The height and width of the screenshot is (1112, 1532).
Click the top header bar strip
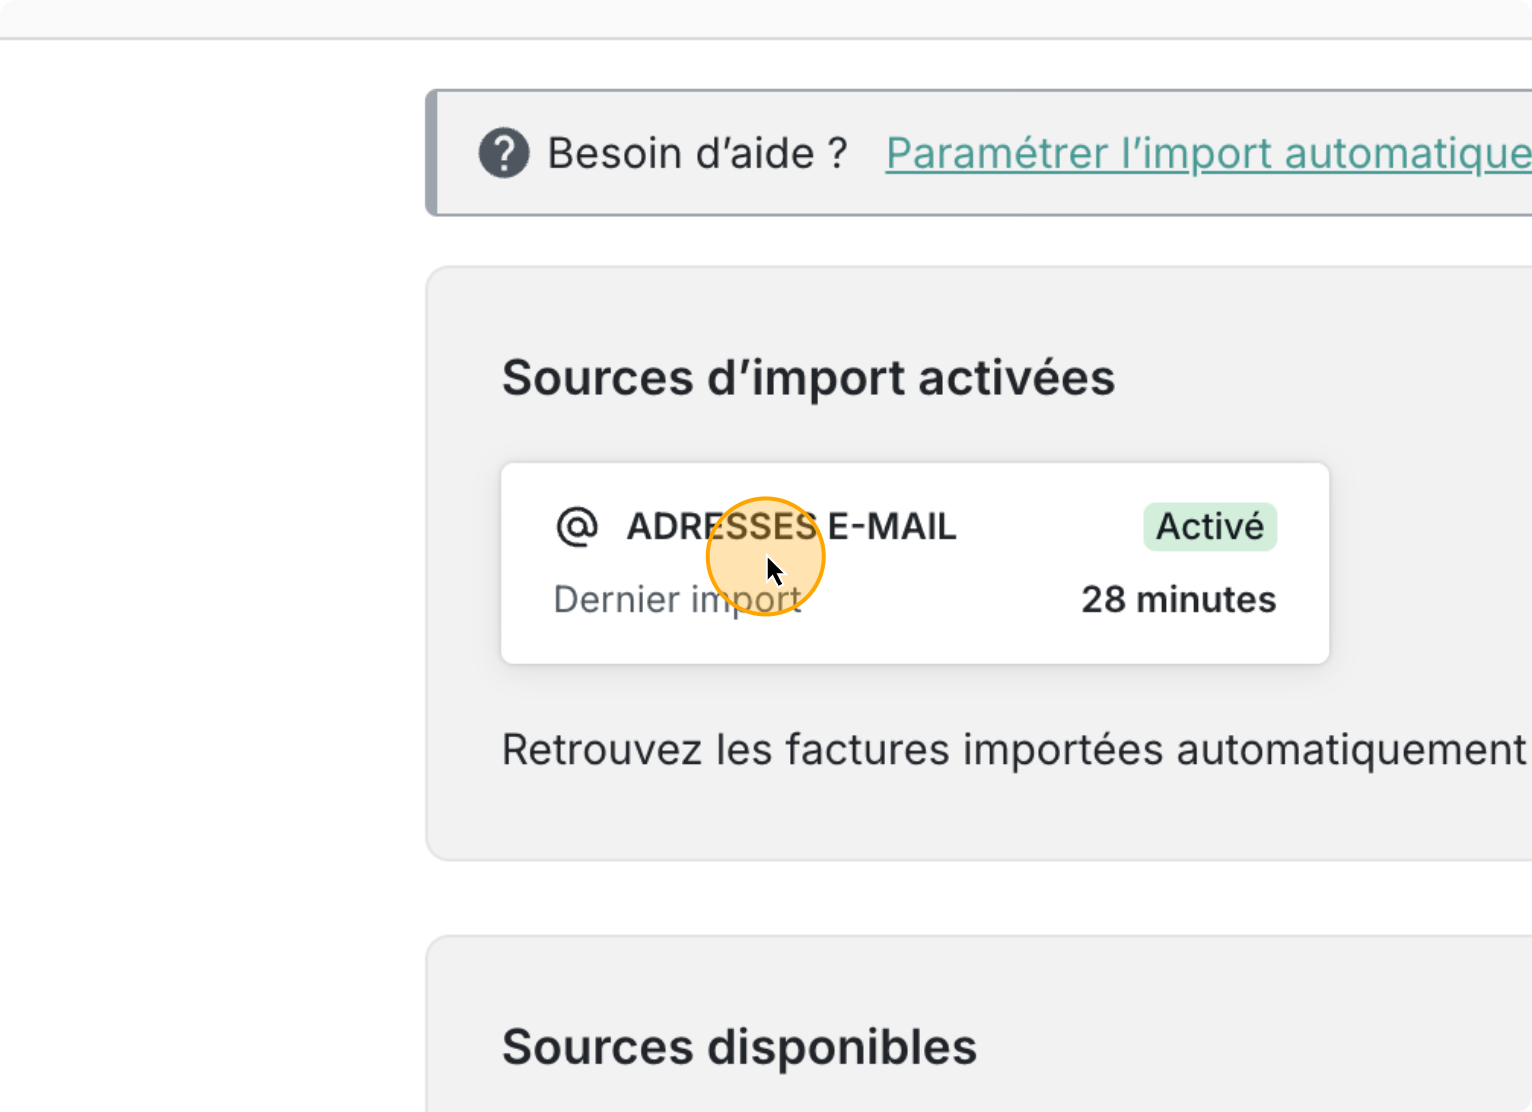point(766,17)
